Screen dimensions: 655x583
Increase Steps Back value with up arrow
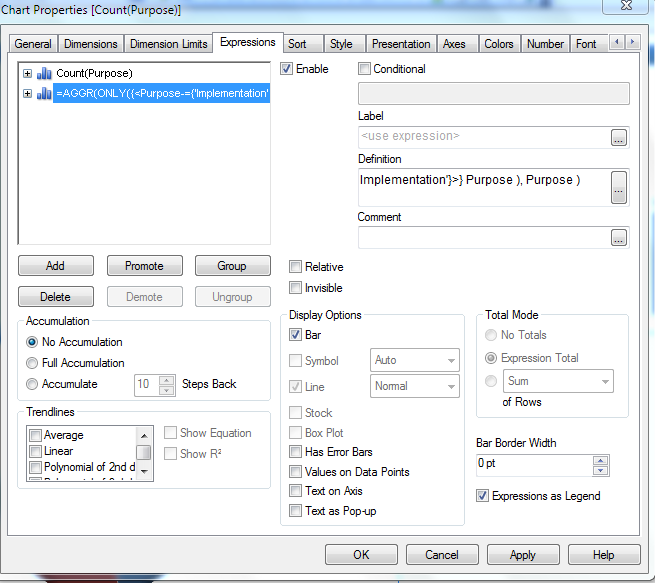[167, 380]
